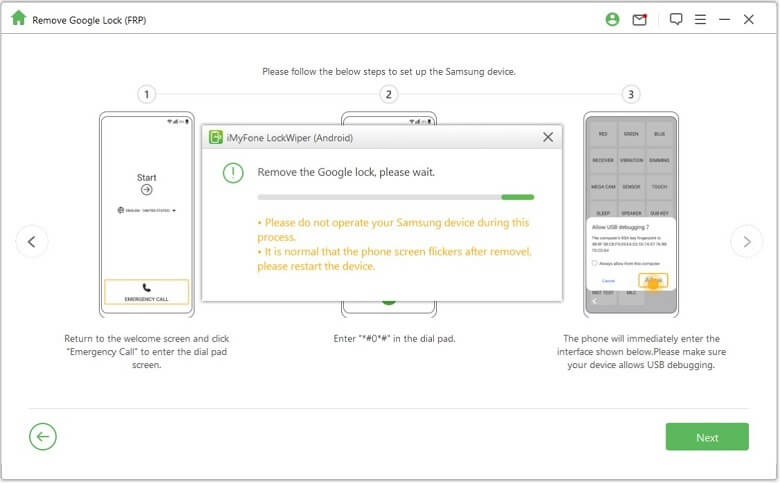Click the Allow button in USB debugging prompt
Screen dimensions: 780x483
653,280
